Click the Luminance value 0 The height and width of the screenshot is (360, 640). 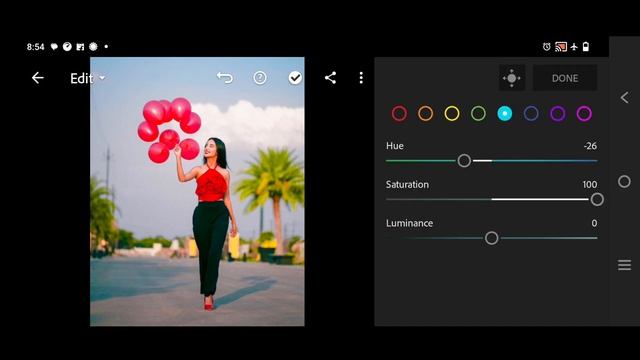tap(594, 223)
